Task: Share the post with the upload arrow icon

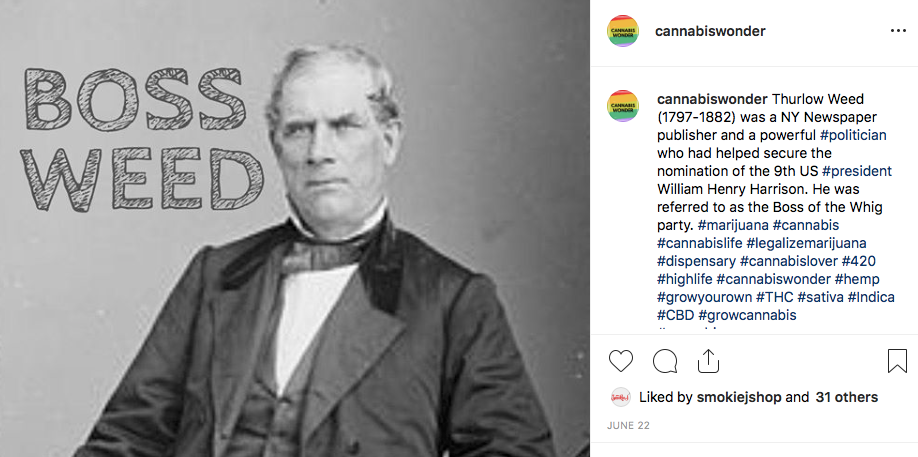Action: [x=708, y=361]
